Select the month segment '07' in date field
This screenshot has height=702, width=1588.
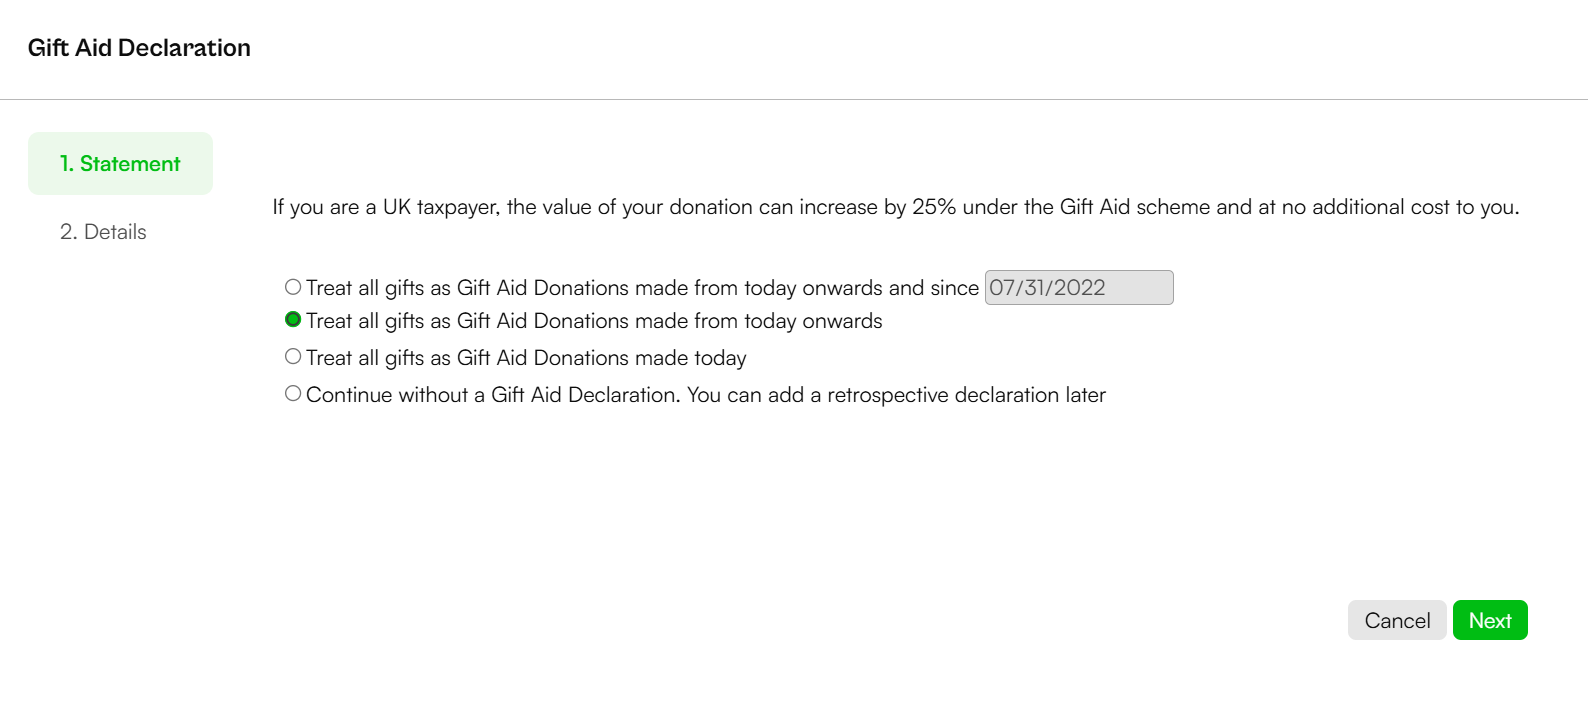click(x=1002, y=288)
